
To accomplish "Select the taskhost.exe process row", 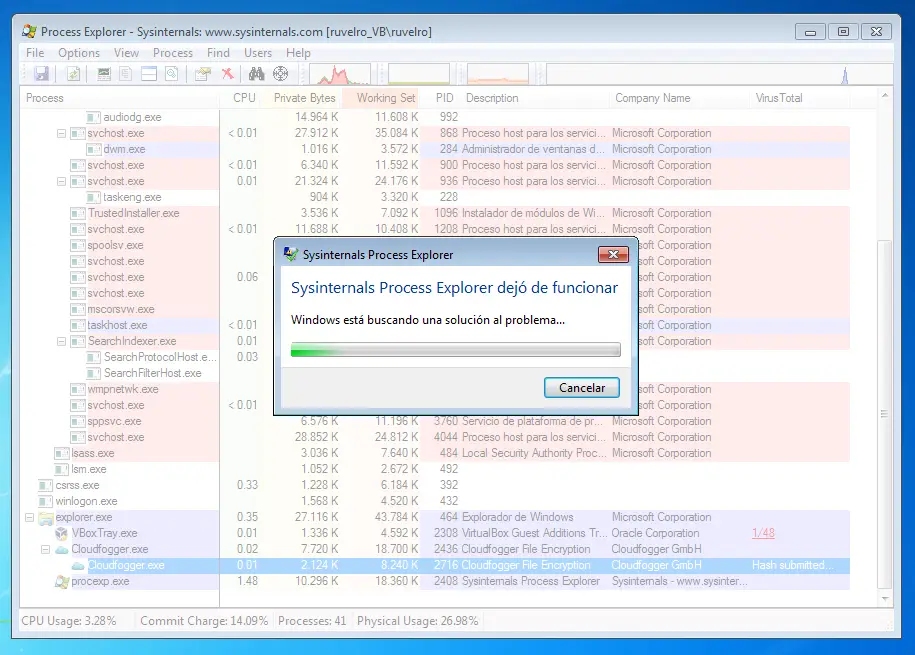I will (435, 325).
